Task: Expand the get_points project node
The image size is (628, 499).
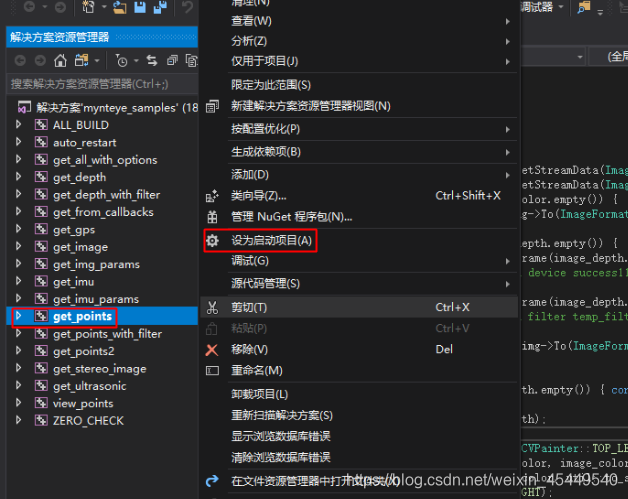Action: [18, 316]
